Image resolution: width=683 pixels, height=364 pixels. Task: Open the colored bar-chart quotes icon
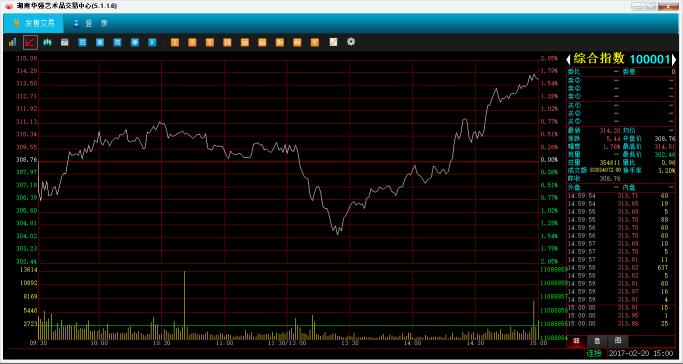pos(12,42)
